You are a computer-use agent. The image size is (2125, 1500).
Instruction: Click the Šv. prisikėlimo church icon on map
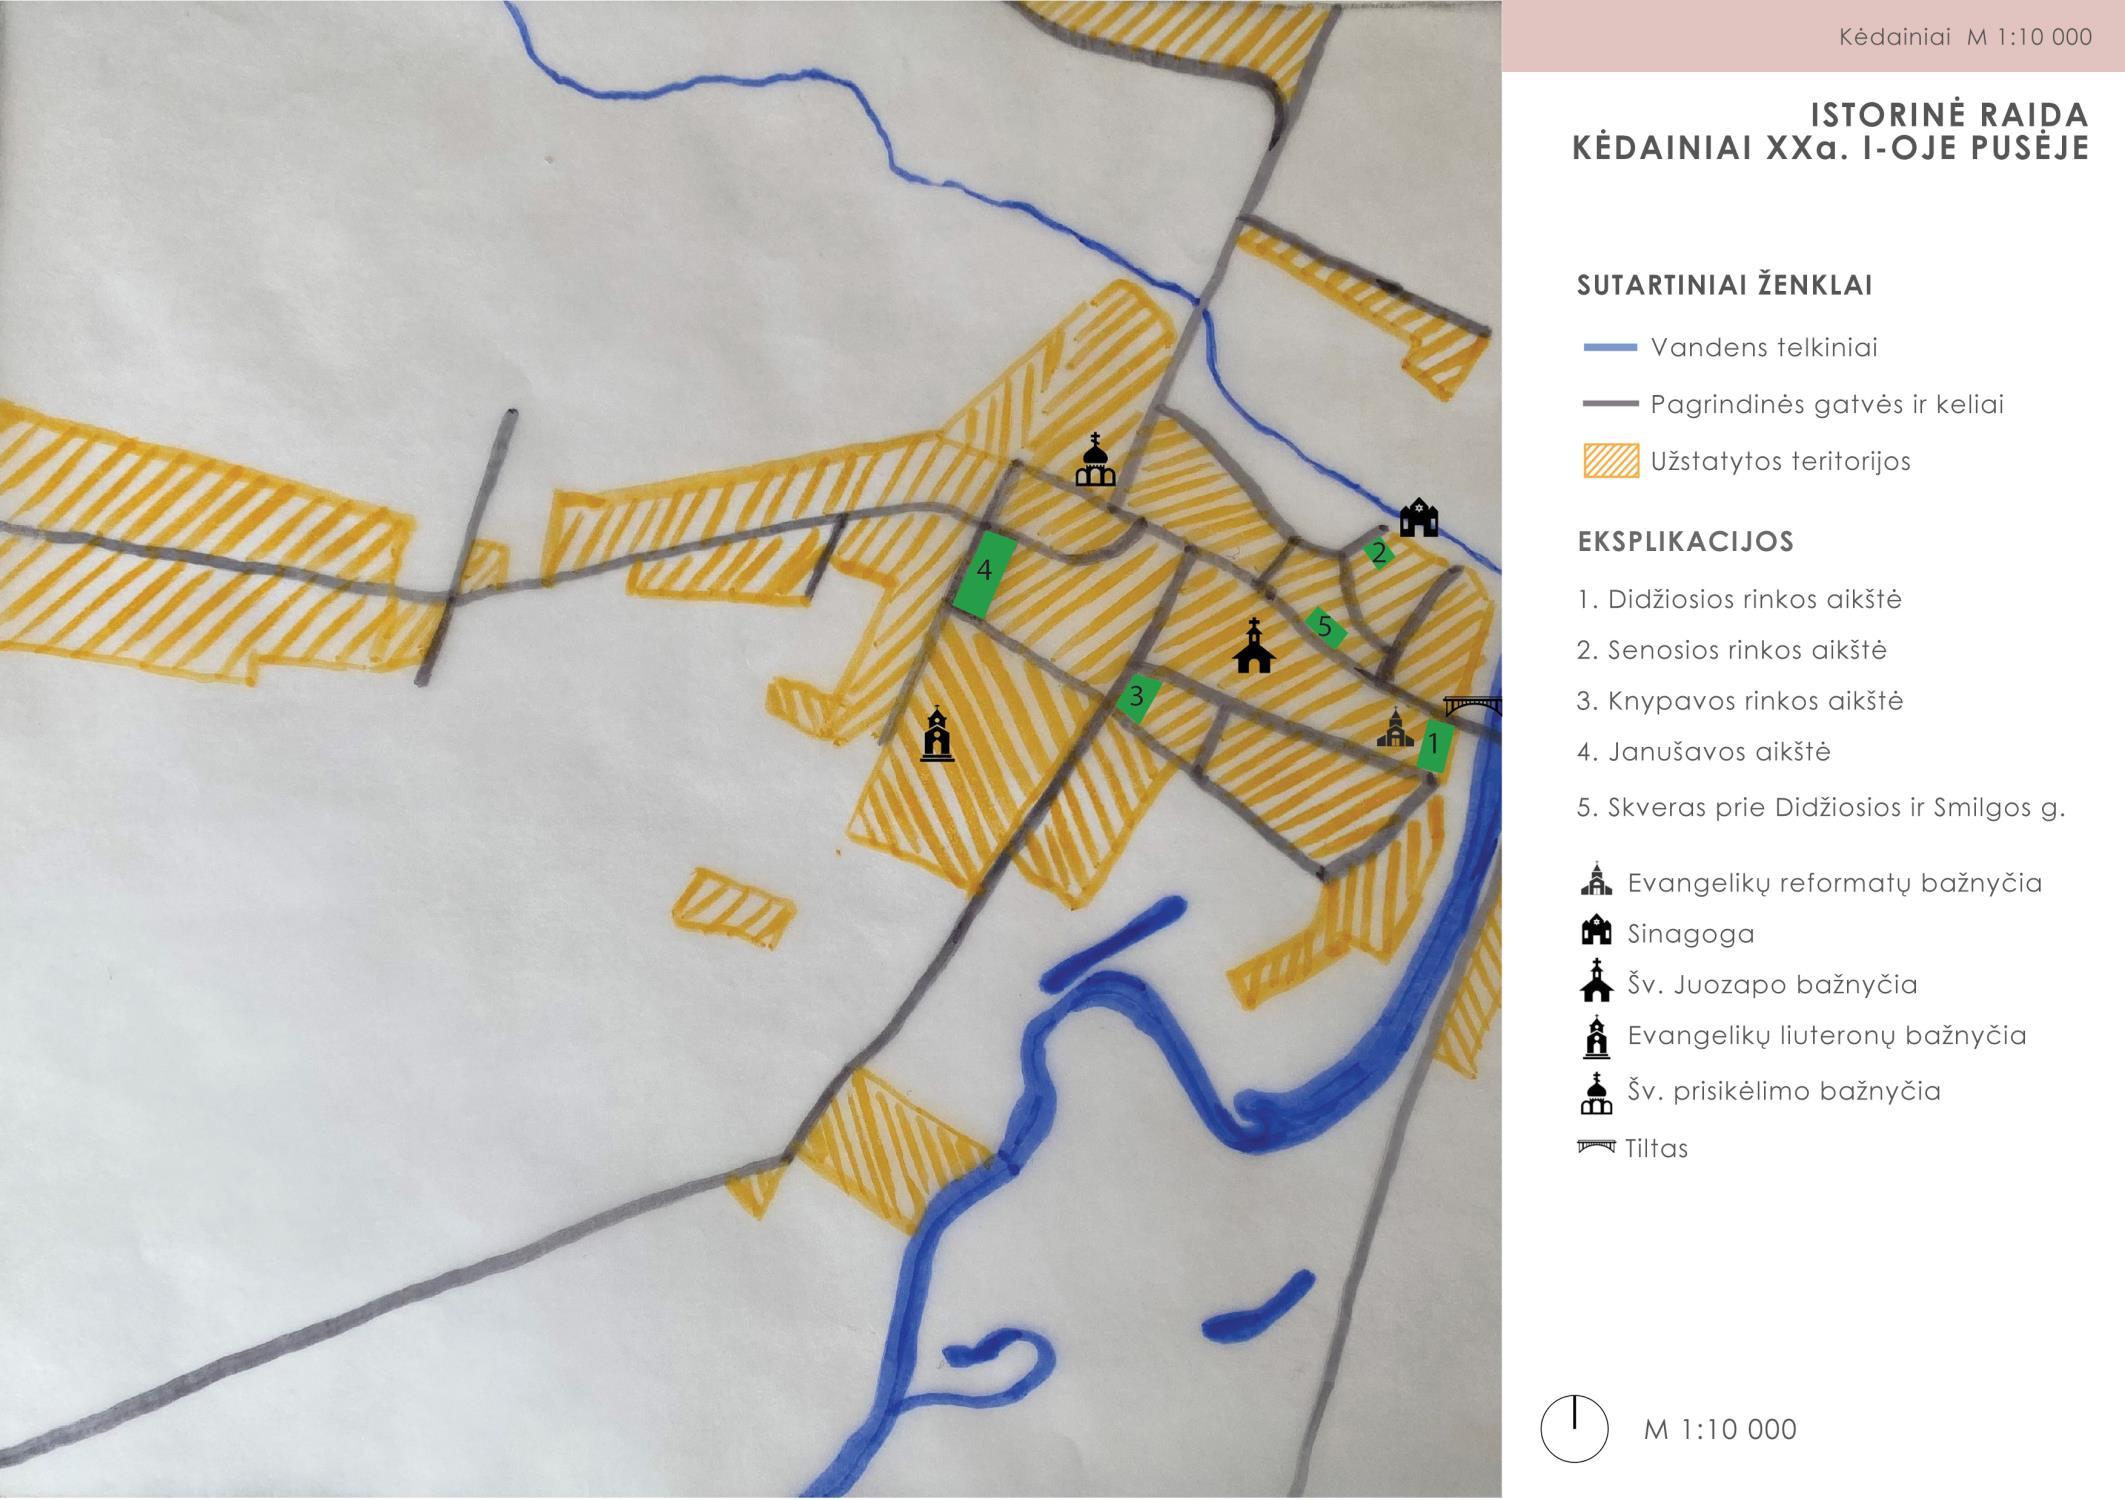(x=1095, y=460)
